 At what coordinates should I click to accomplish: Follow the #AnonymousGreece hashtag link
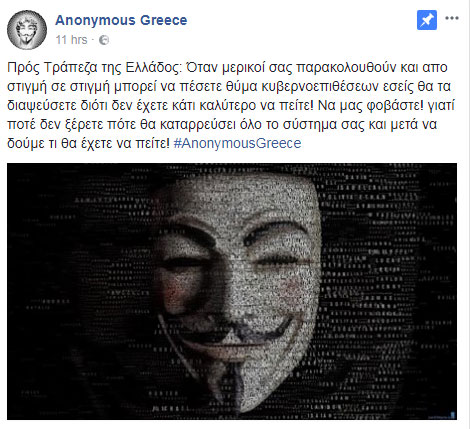click(237, 143)
